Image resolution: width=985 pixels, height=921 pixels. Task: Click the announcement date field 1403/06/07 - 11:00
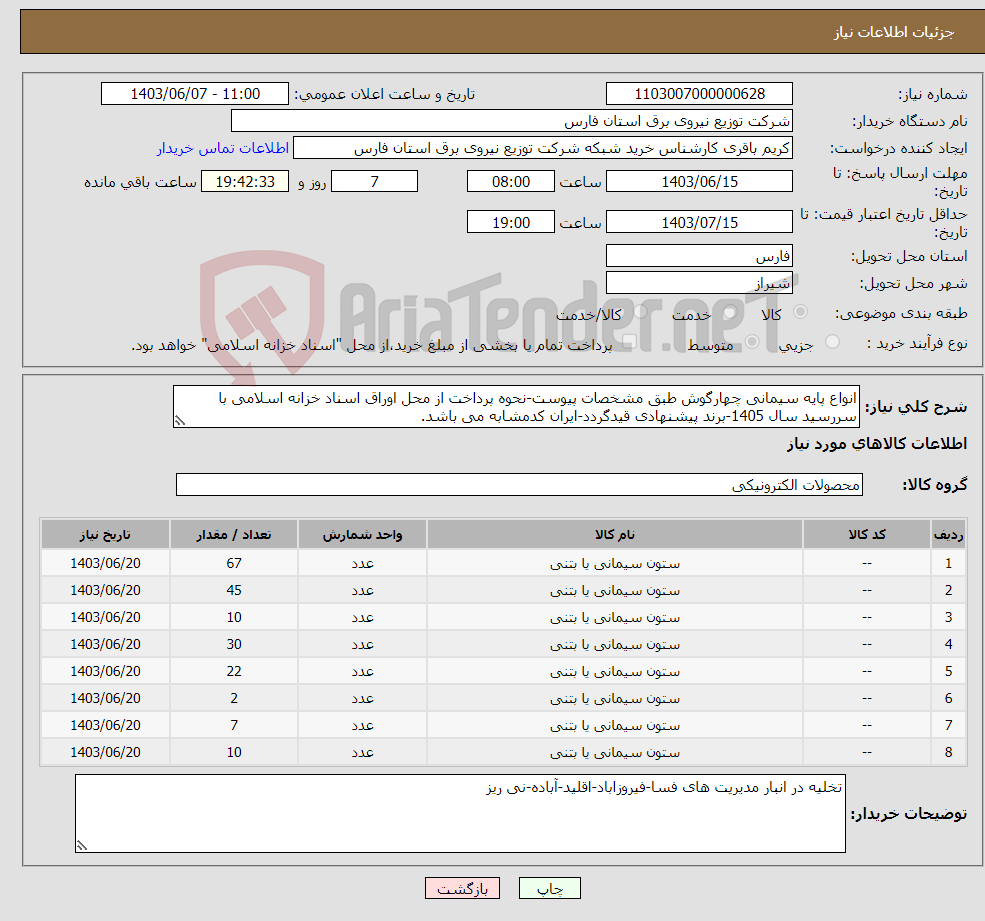tap(195, 94)
